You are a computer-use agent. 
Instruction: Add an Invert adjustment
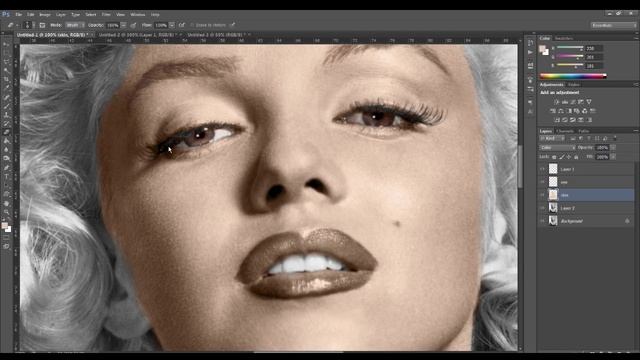pos(557,120)
